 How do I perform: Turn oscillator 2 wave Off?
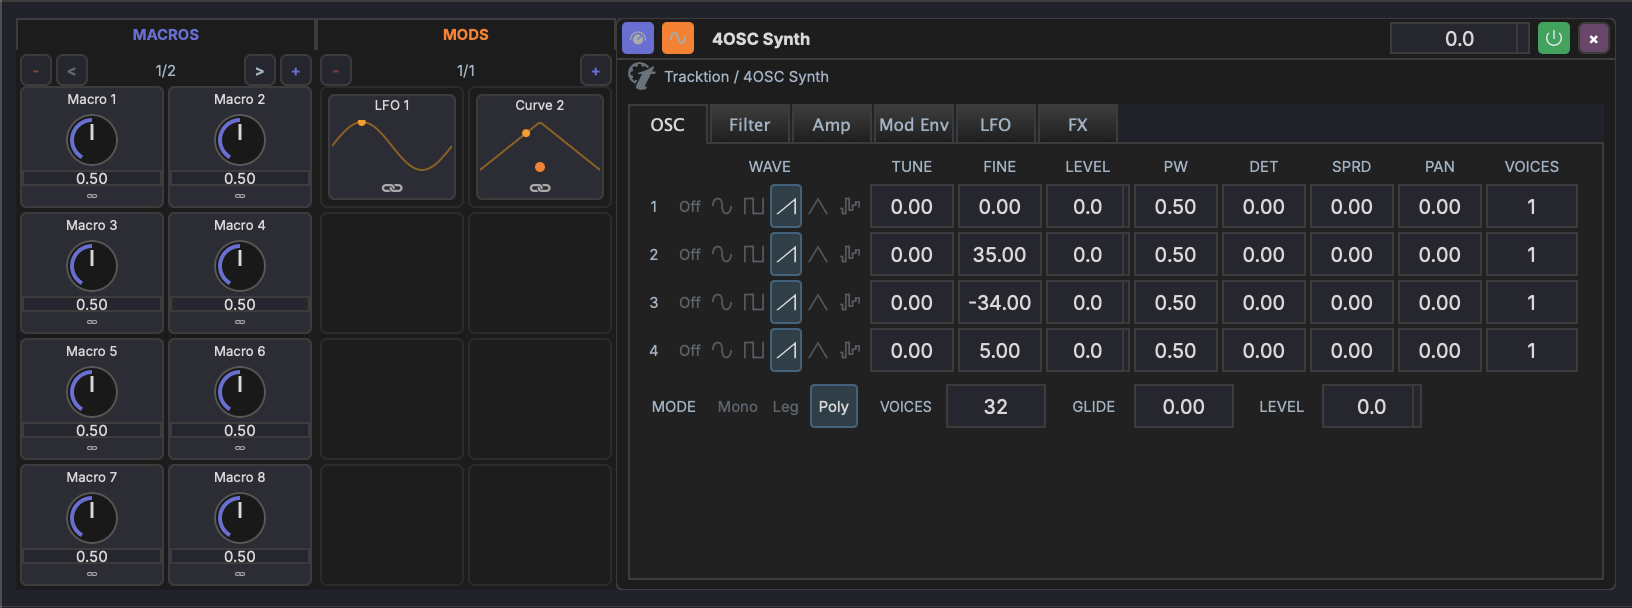pyautogui.click(x=690, y=255)
